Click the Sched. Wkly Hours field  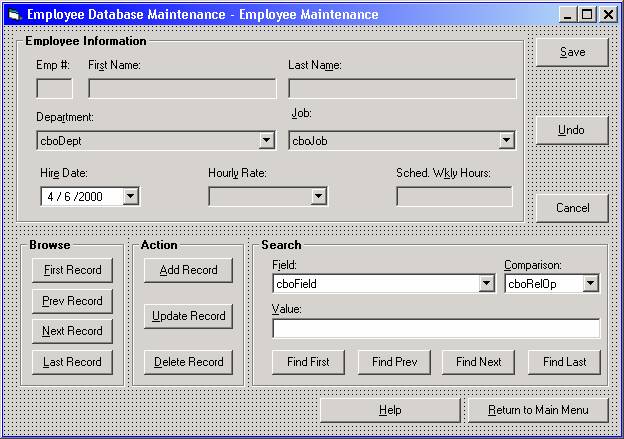(454, 197)
